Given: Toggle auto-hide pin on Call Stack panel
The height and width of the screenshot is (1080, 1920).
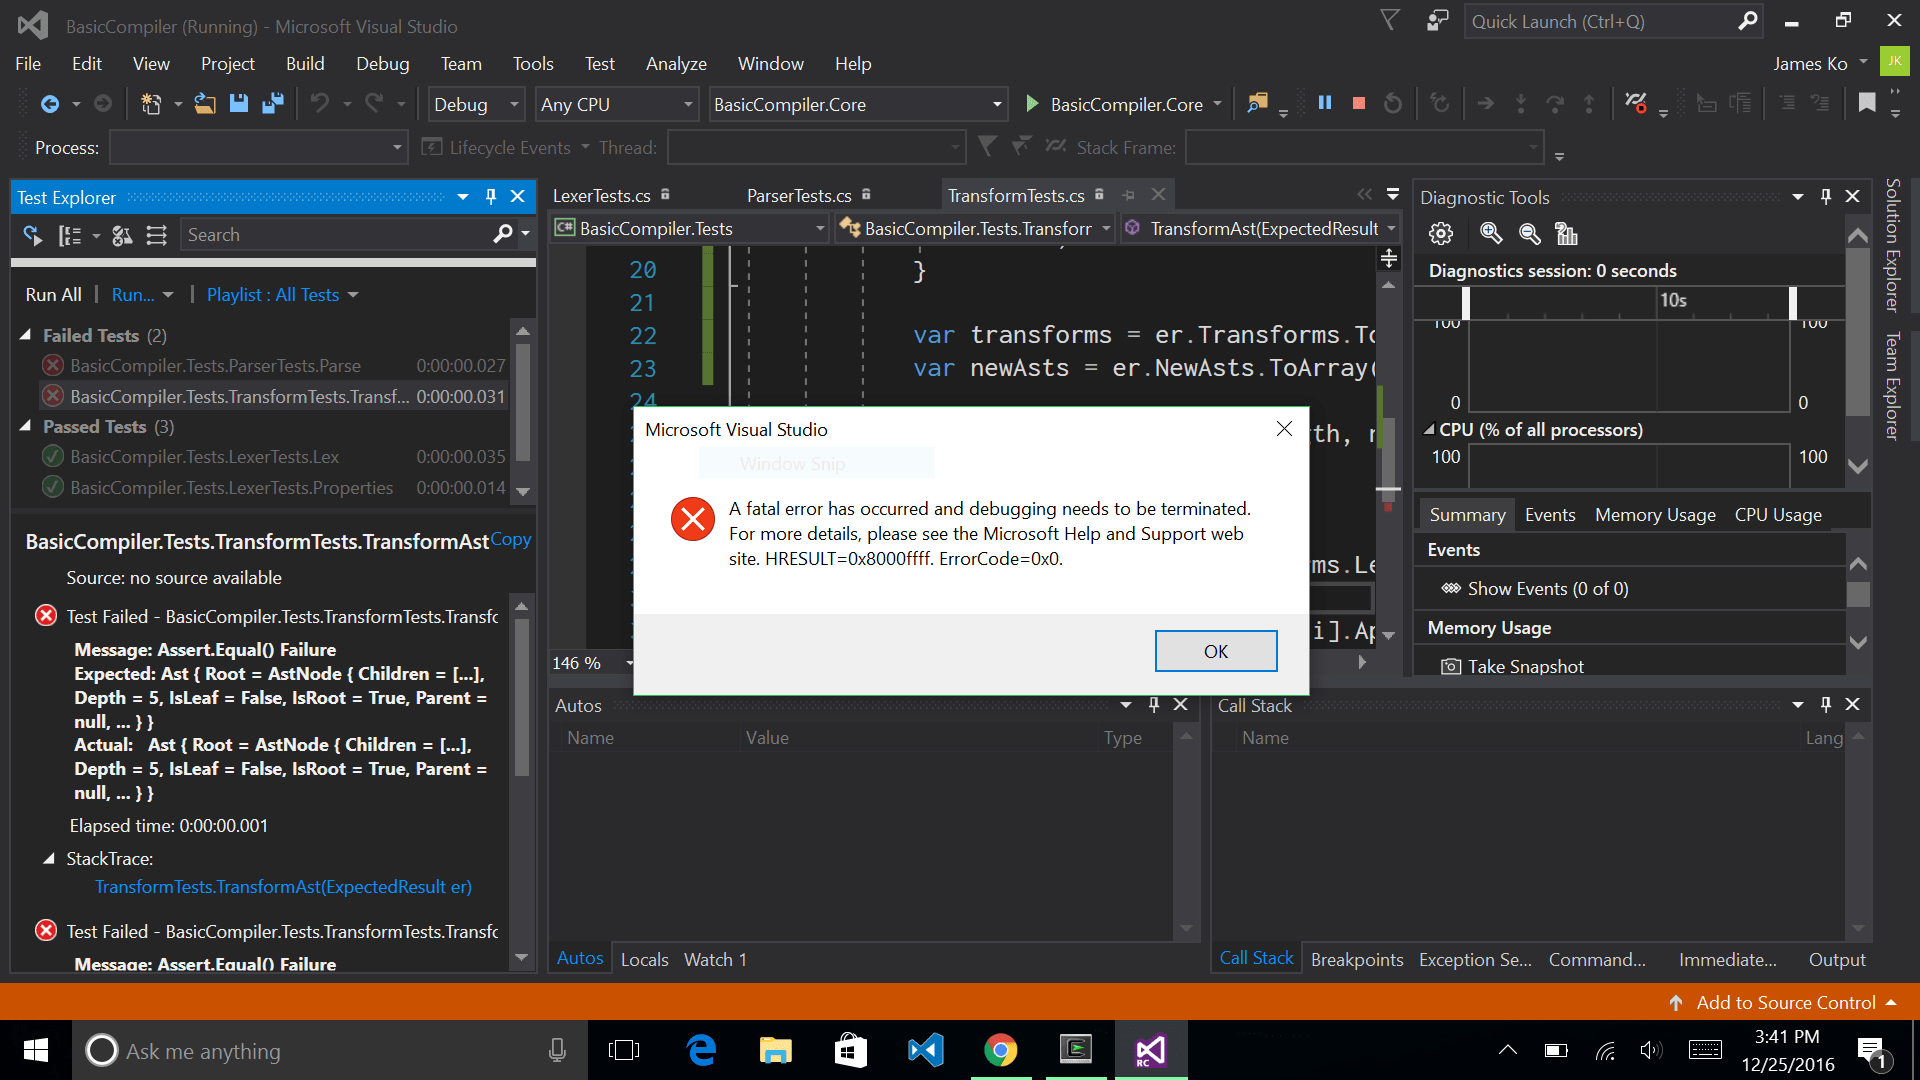Looking at the screenshot, I should 1825,705.
